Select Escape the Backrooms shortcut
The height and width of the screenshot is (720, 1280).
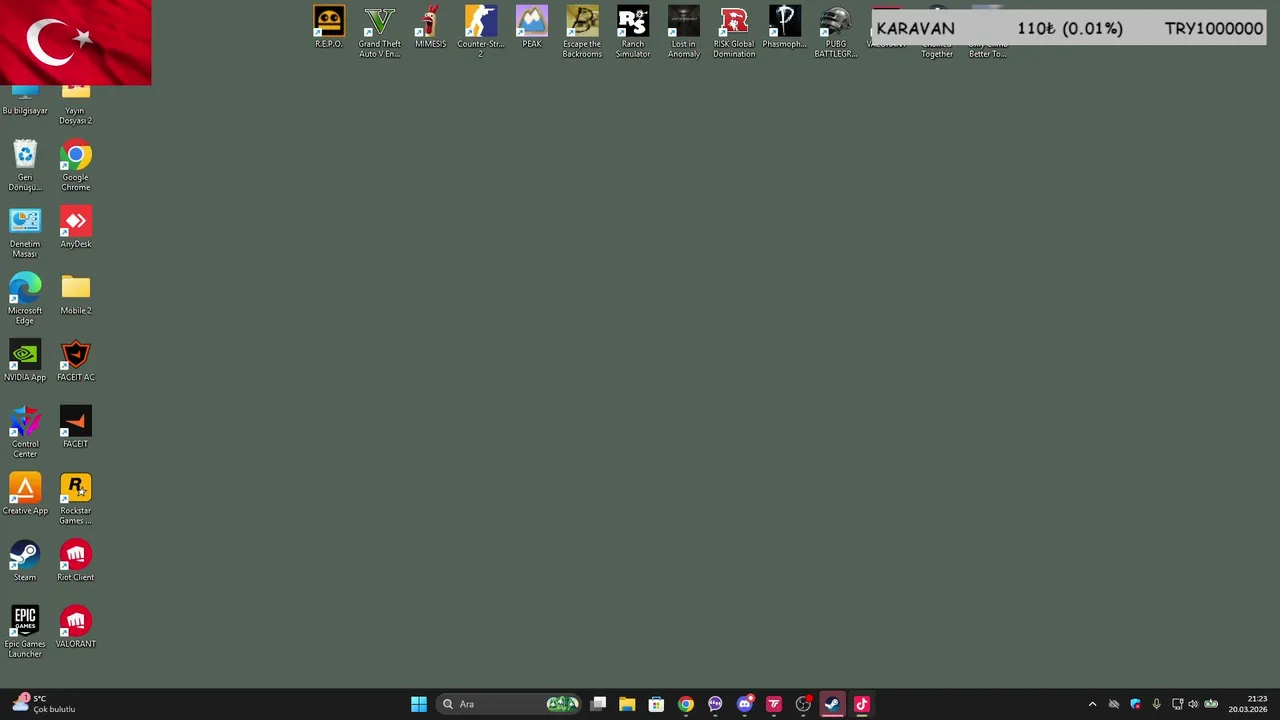(x=582, y=32)
